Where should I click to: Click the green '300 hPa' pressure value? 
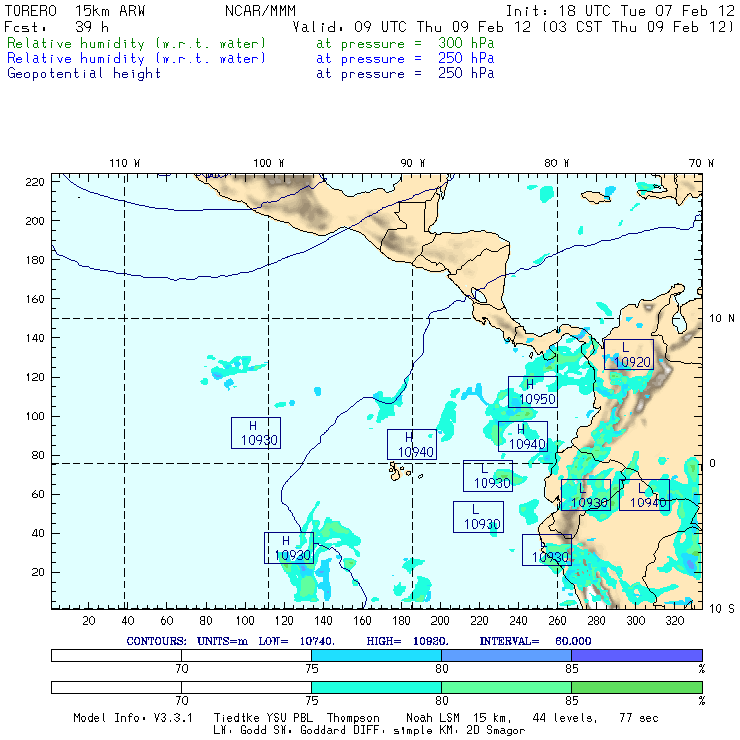click(x=466, y=43)
